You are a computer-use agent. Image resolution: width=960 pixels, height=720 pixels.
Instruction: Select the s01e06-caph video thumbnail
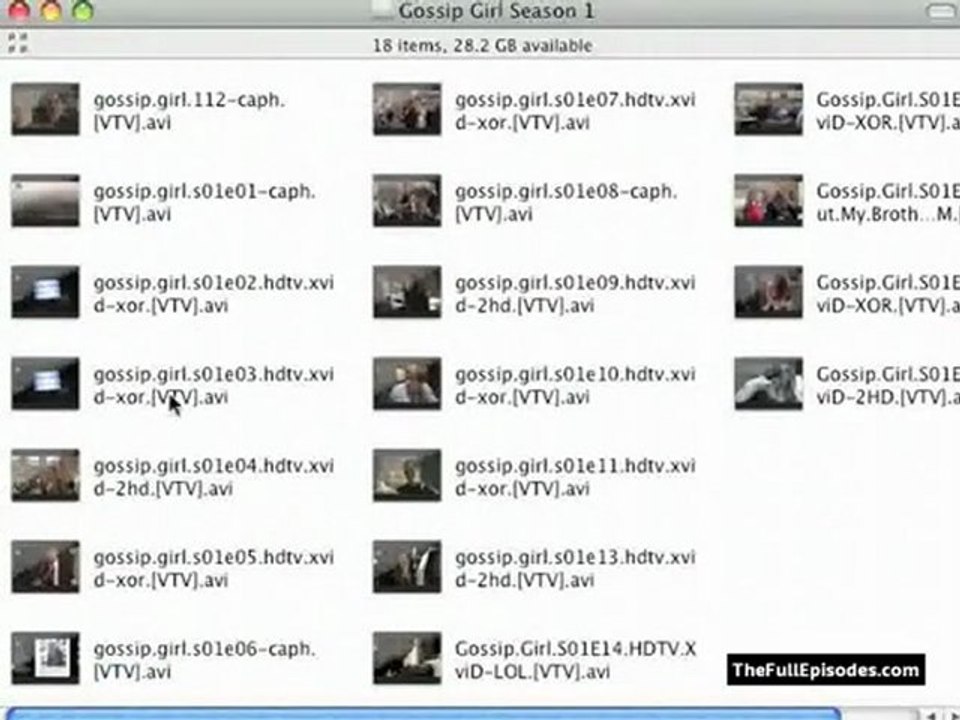pyautogui.click(x=45, y=658)
